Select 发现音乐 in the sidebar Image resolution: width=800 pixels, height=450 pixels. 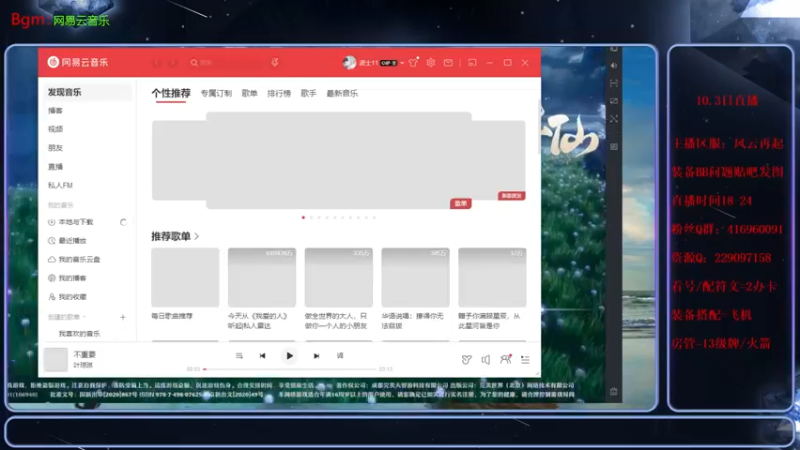[x=87, y=92]
